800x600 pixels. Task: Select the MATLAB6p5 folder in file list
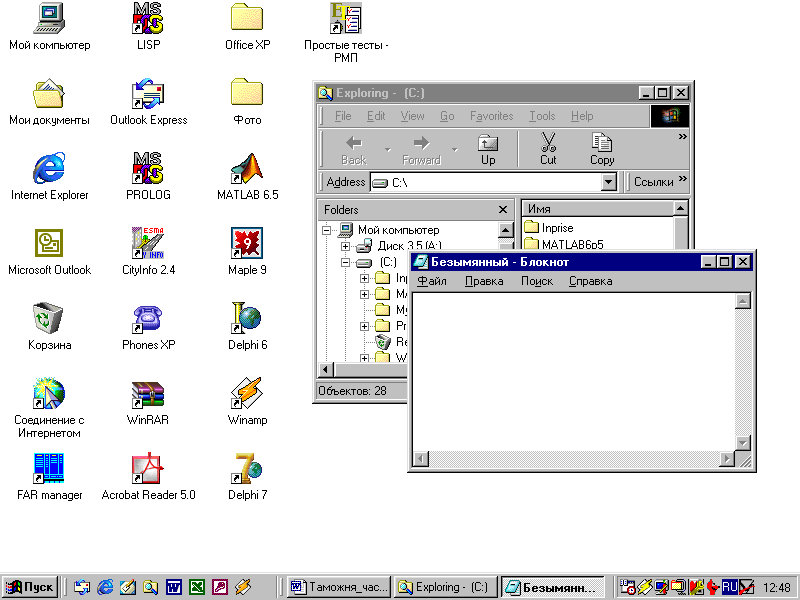(x=564, y=244)
